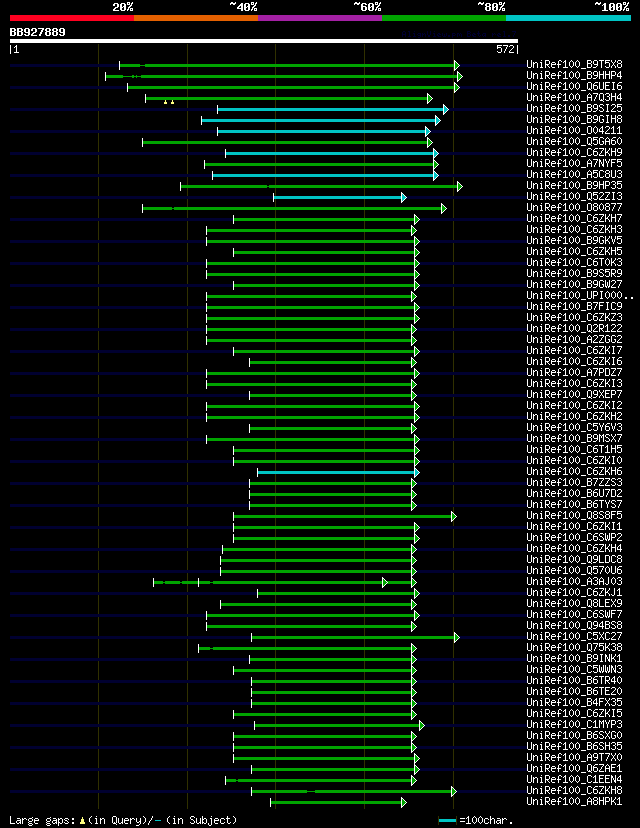Click the orange ~40% identity legend segment
640x828 pixels.
pyautogui.click(x=196, y=18)
